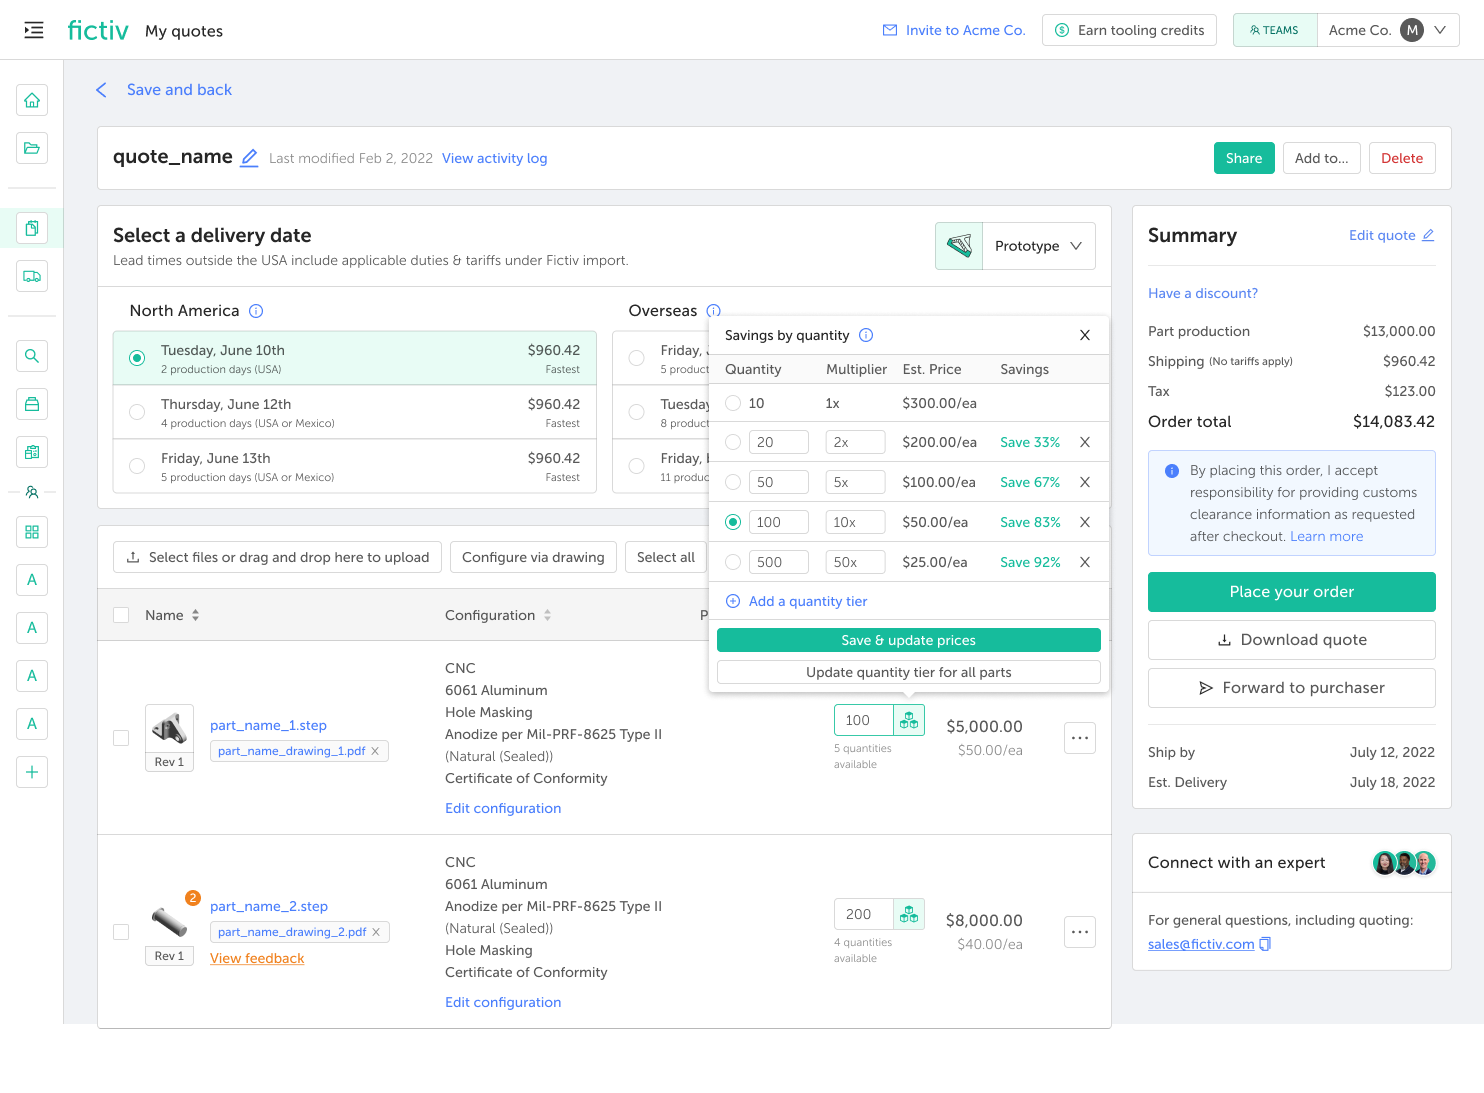Image resolution: width=1484 pixels, height=1093 pixels.
Task: Open View feedback link for part_name_2
Action: (257, 958)
